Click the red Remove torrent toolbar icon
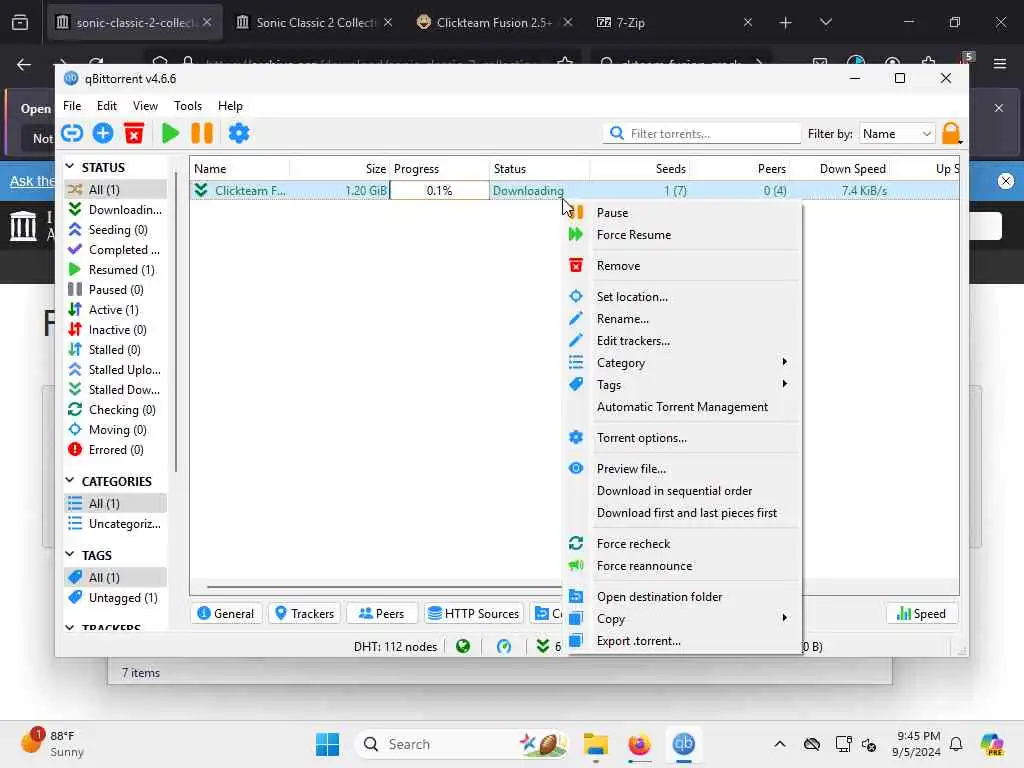 point(134,133)
